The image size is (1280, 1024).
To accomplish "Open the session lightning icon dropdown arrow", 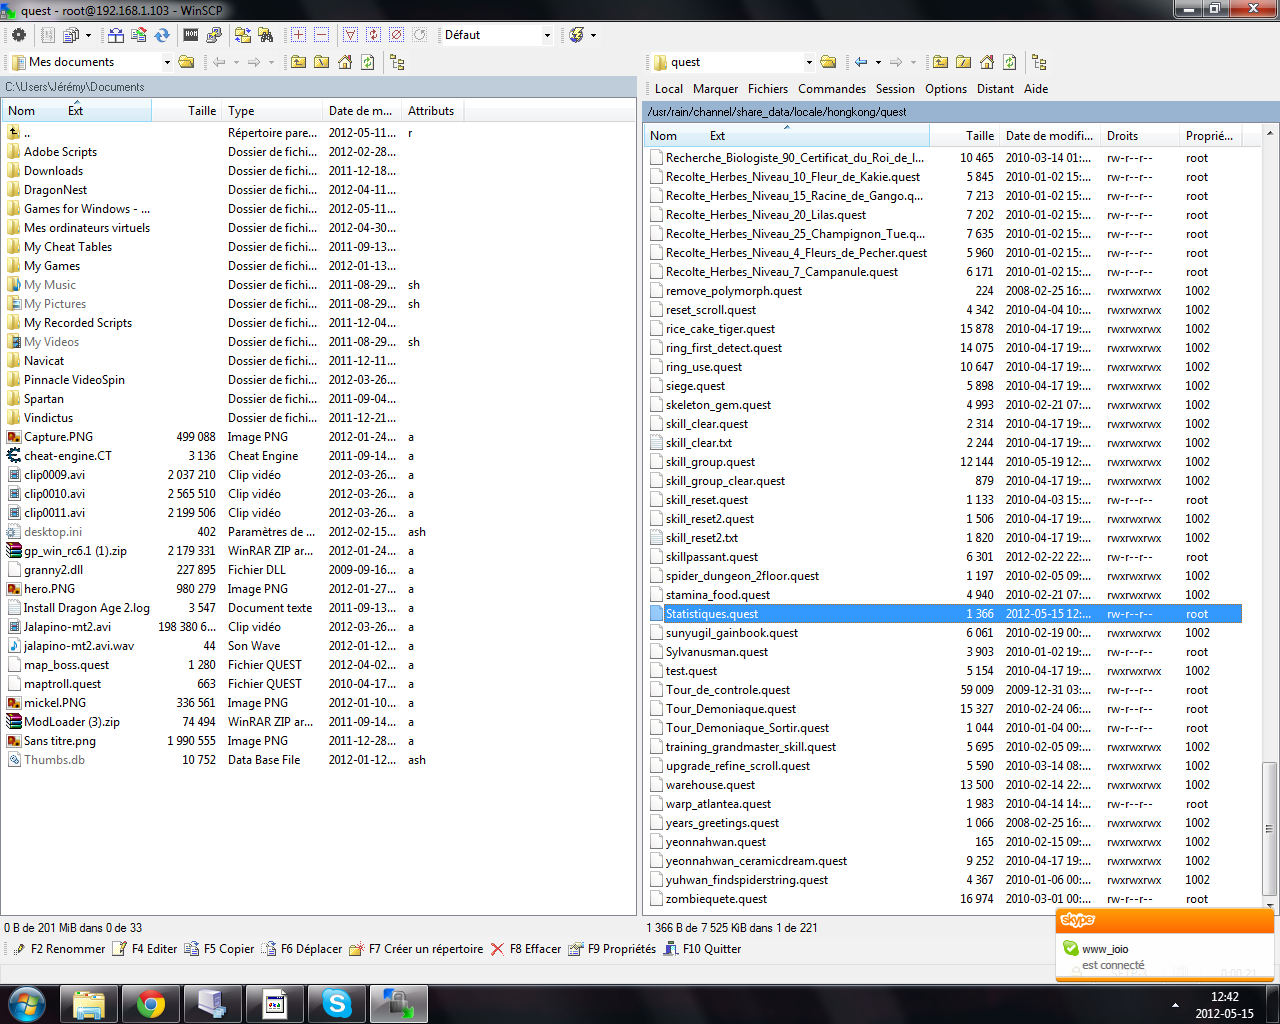I will pos(593,35).
